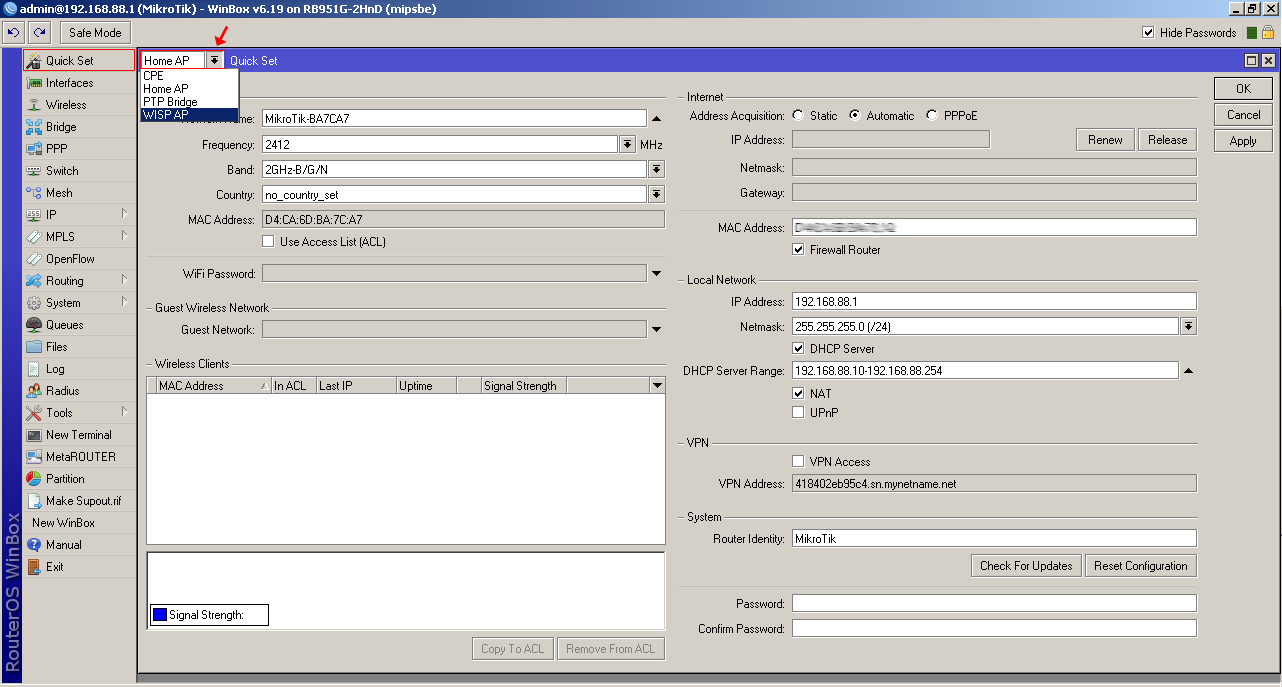
Task: Open MetaROUTER via its sidebar icon
Action: (34, 457)
